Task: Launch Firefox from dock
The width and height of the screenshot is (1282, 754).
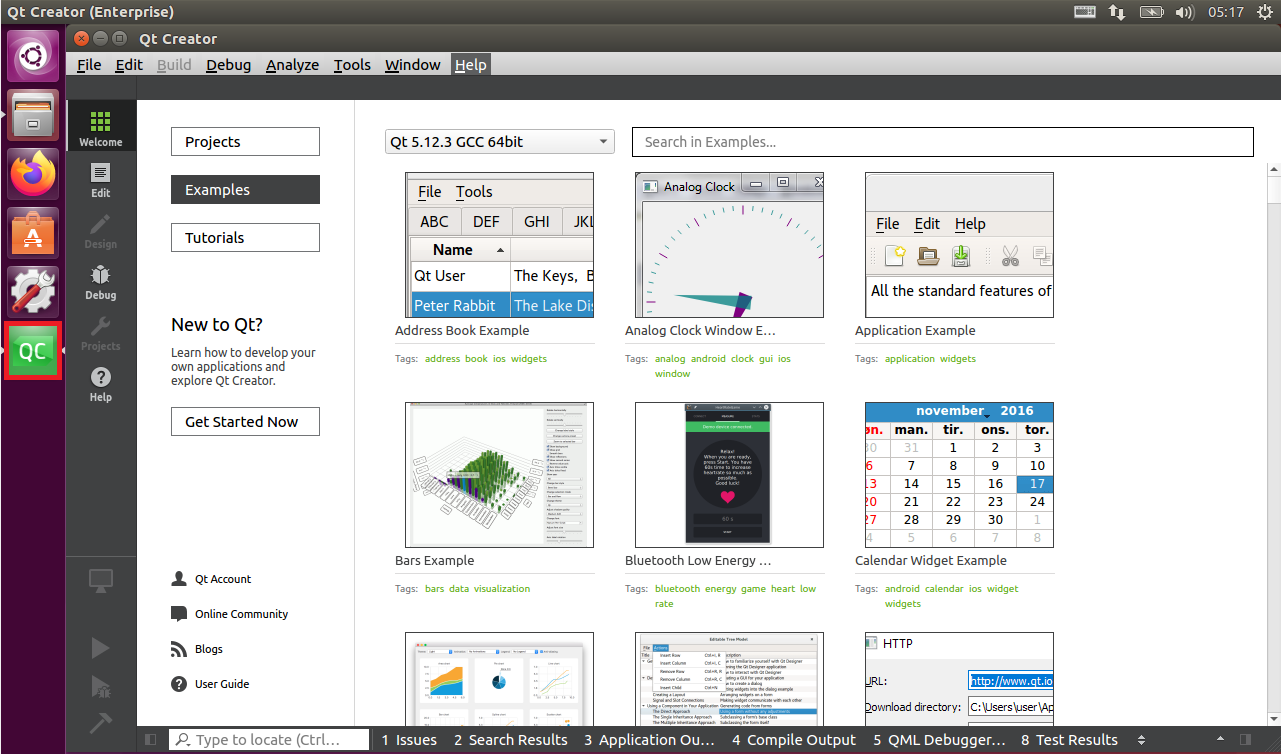Action: pos(34,173)
